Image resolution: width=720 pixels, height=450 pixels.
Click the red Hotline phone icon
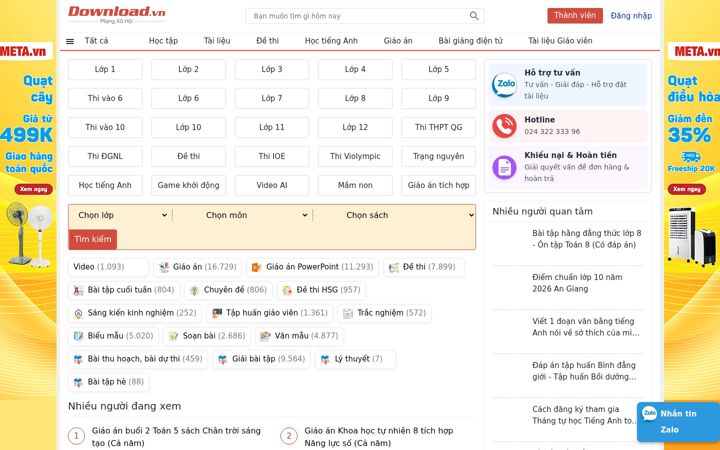click(x=504, y=126)
